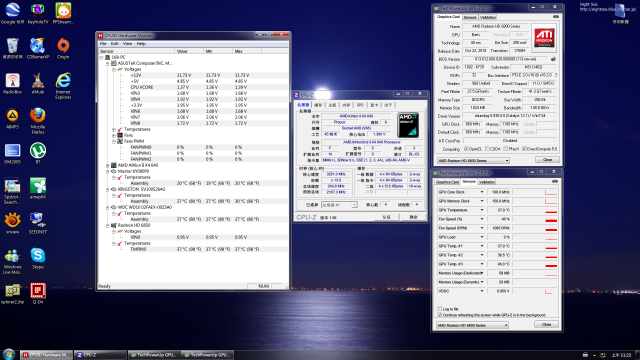
Task: Click Close in the GPU-Z Sensors window
Action: point(546,324)
